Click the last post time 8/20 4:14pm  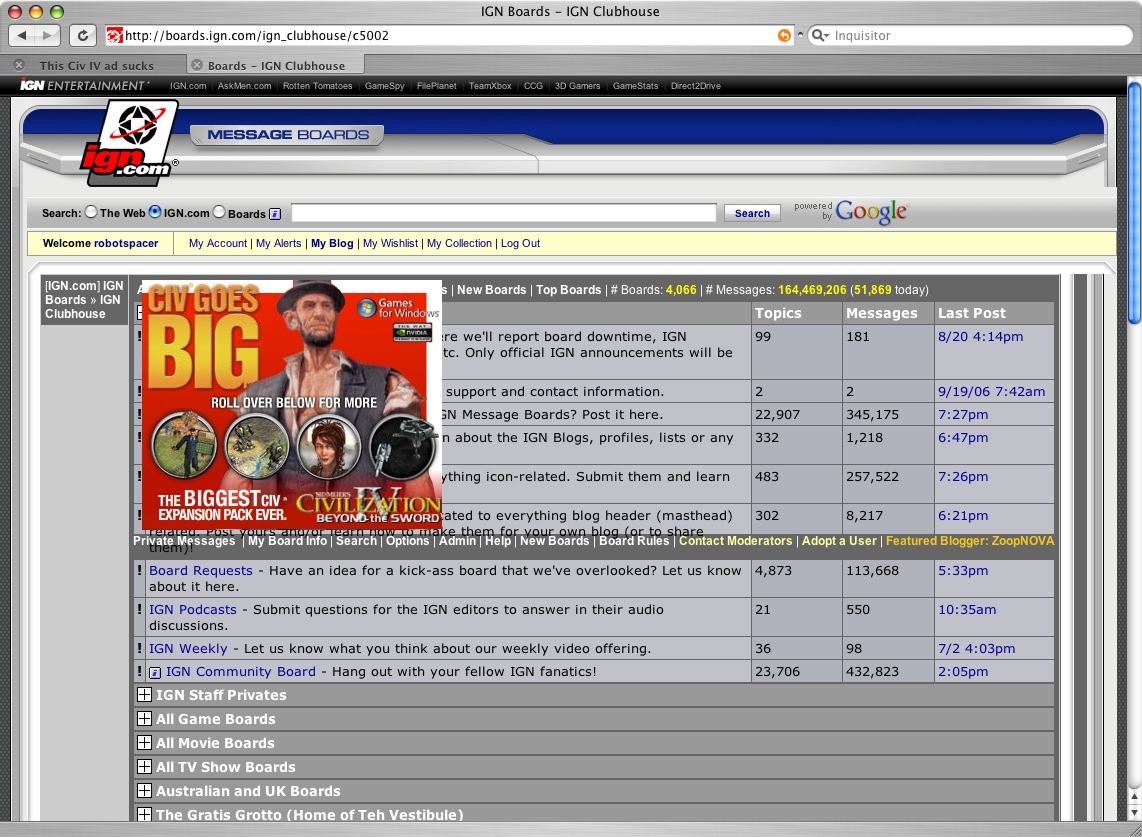pyautogui.click(x=980, y=337)
